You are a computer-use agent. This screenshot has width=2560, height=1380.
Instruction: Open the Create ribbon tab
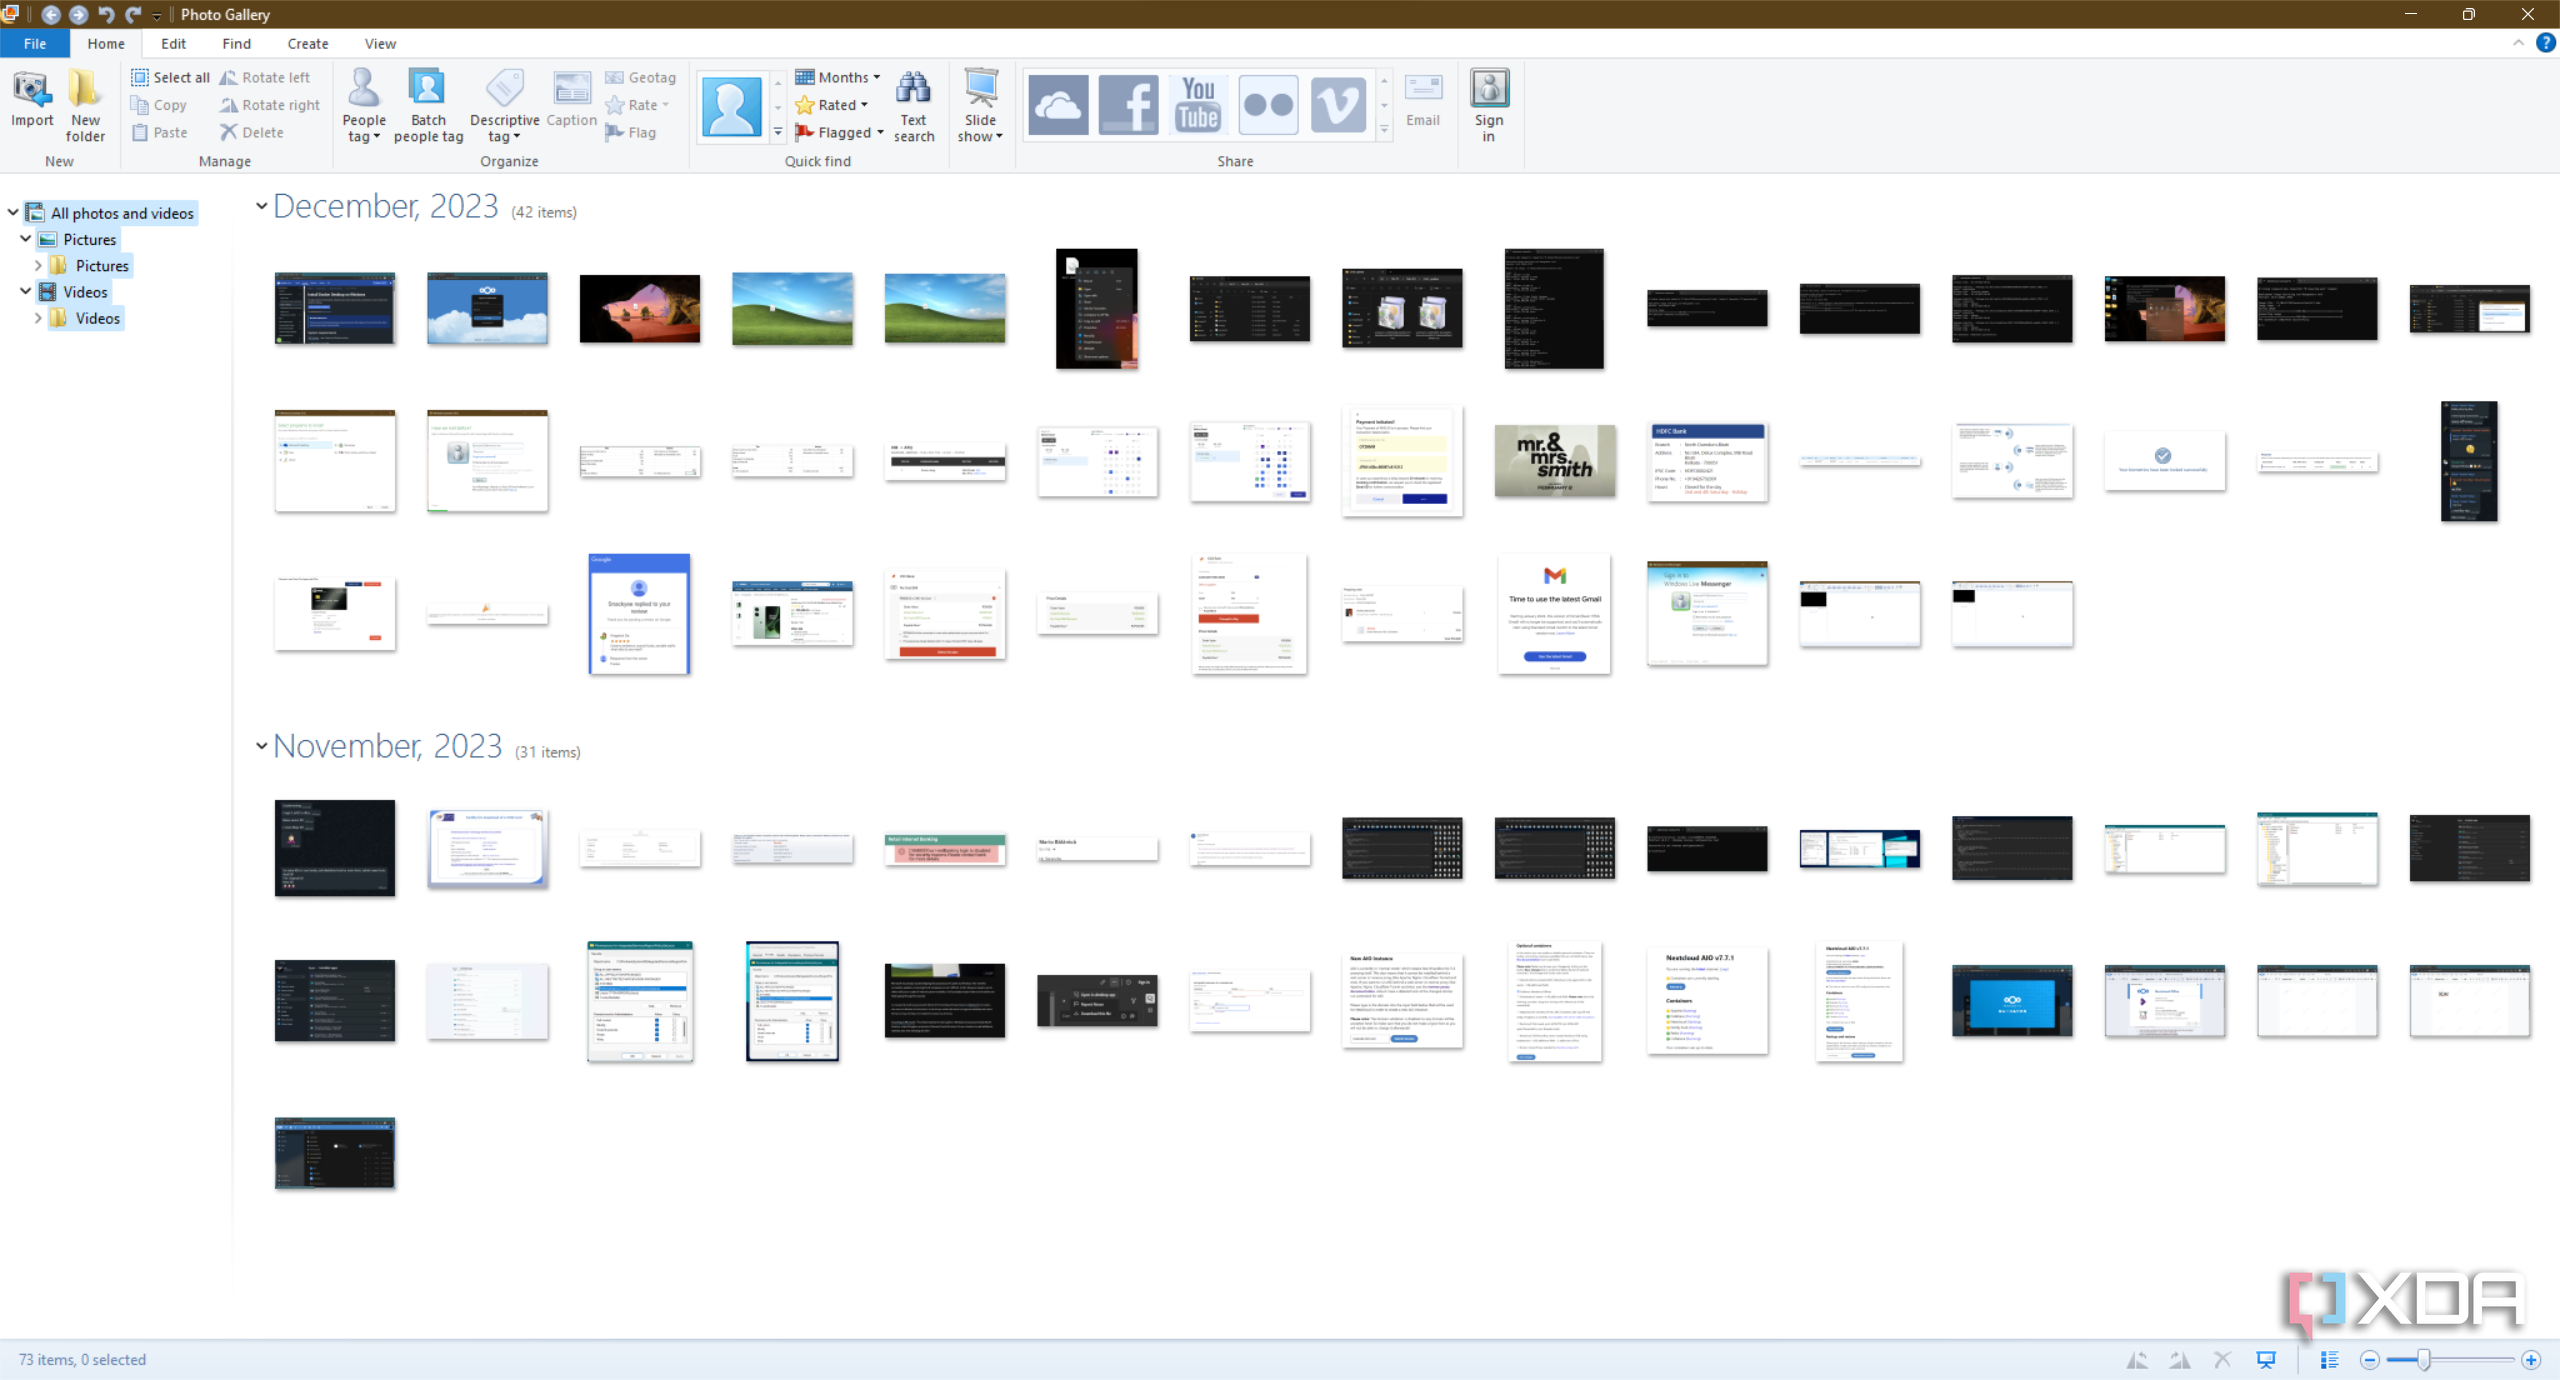[307, 44]
